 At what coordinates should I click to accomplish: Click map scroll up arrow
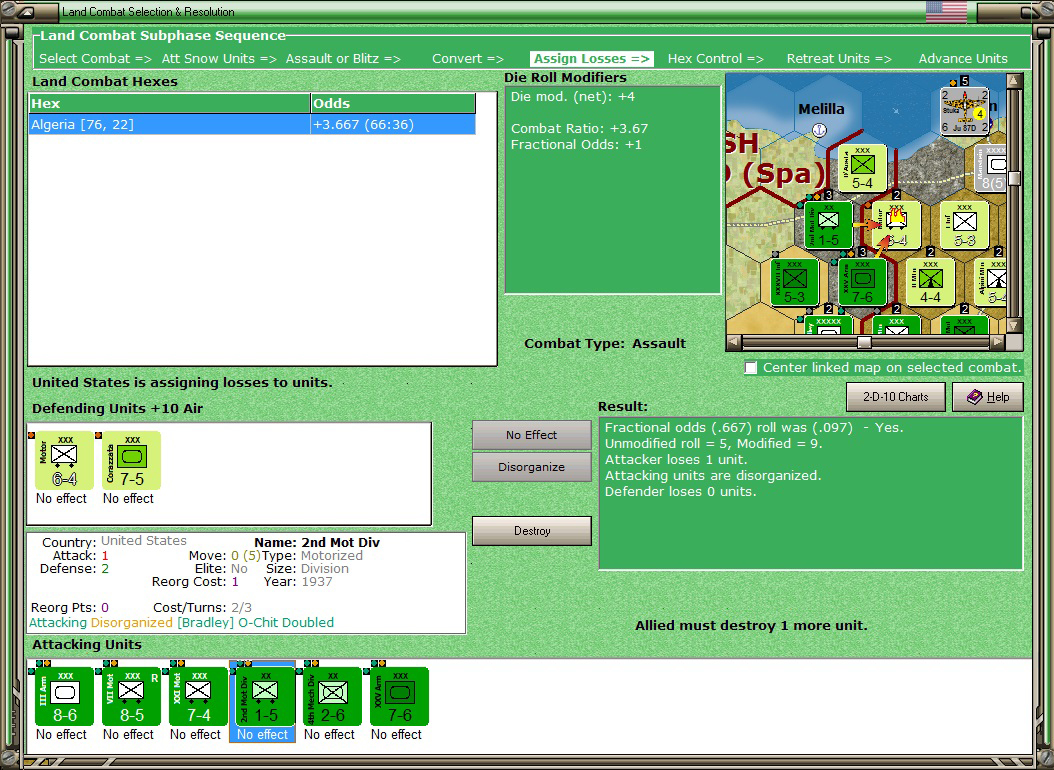click(1014, 81)
